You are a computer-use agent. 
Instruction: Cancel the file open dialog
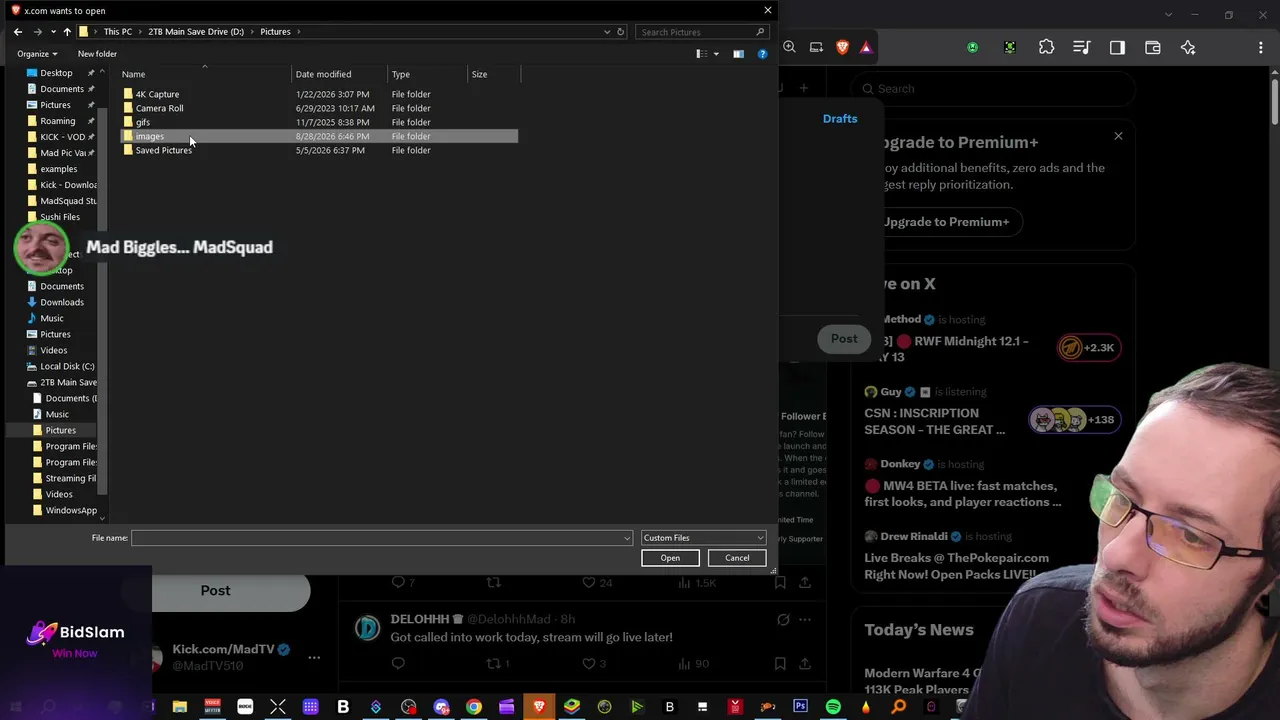(x=737, y=558)
